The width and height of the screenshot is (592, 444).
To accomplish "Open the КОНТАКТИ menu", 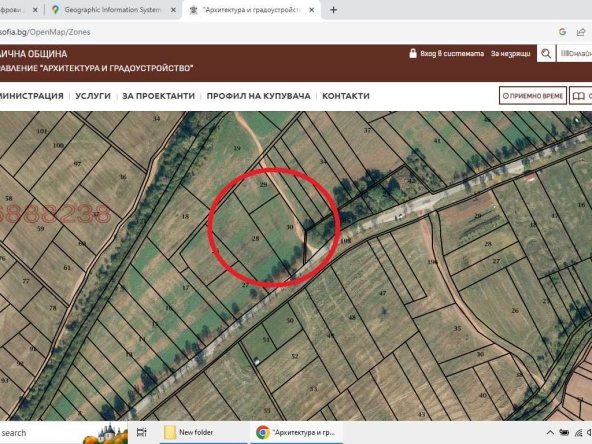I will coord(346,96).
